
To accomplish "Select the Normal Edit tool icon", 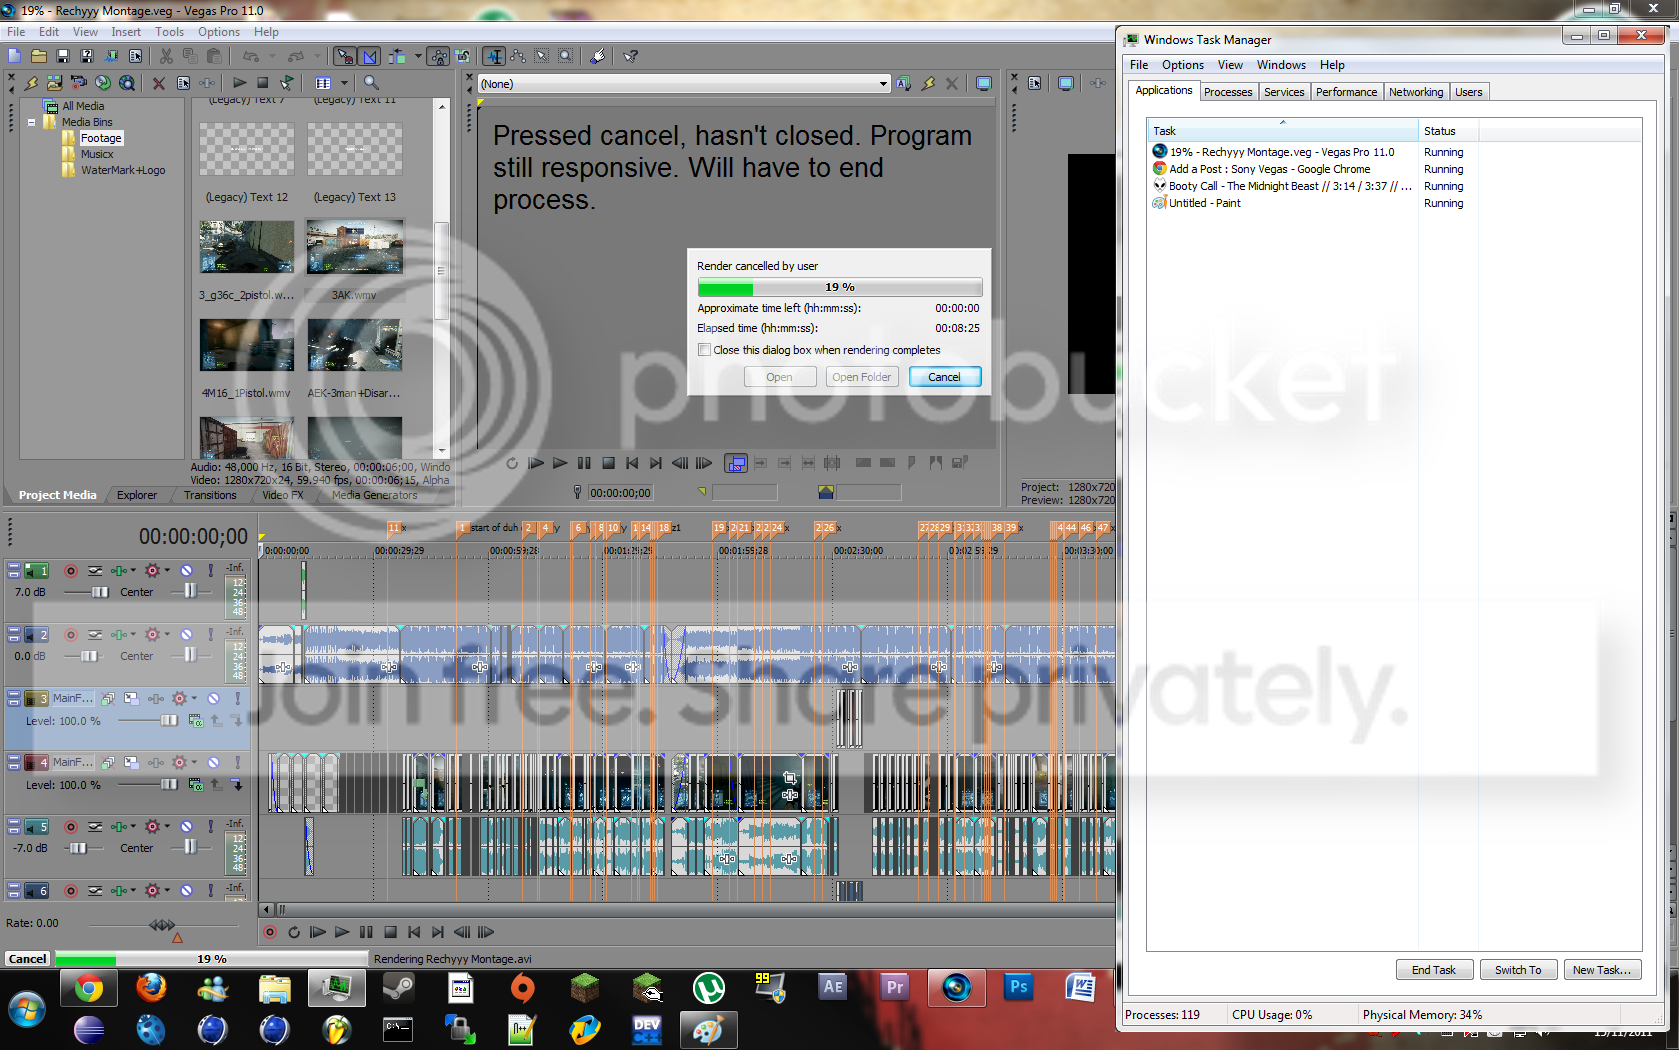I will coord(494,56).
